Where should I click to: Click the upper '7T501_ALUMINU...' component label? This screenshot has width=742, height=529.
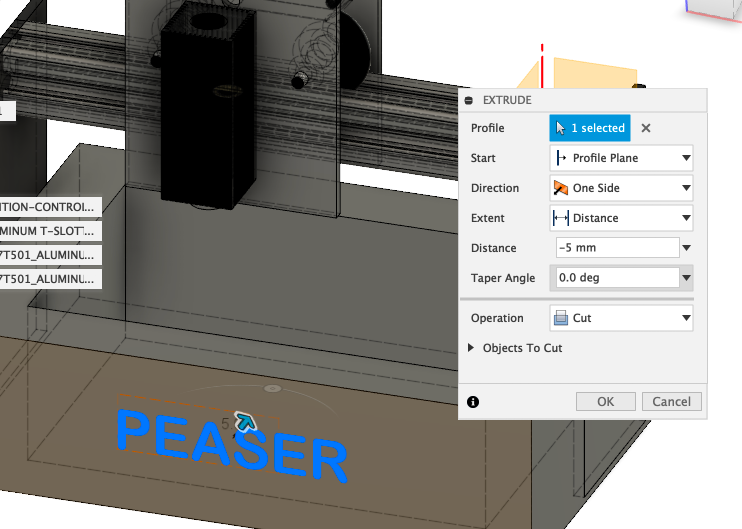pos(51,255)
